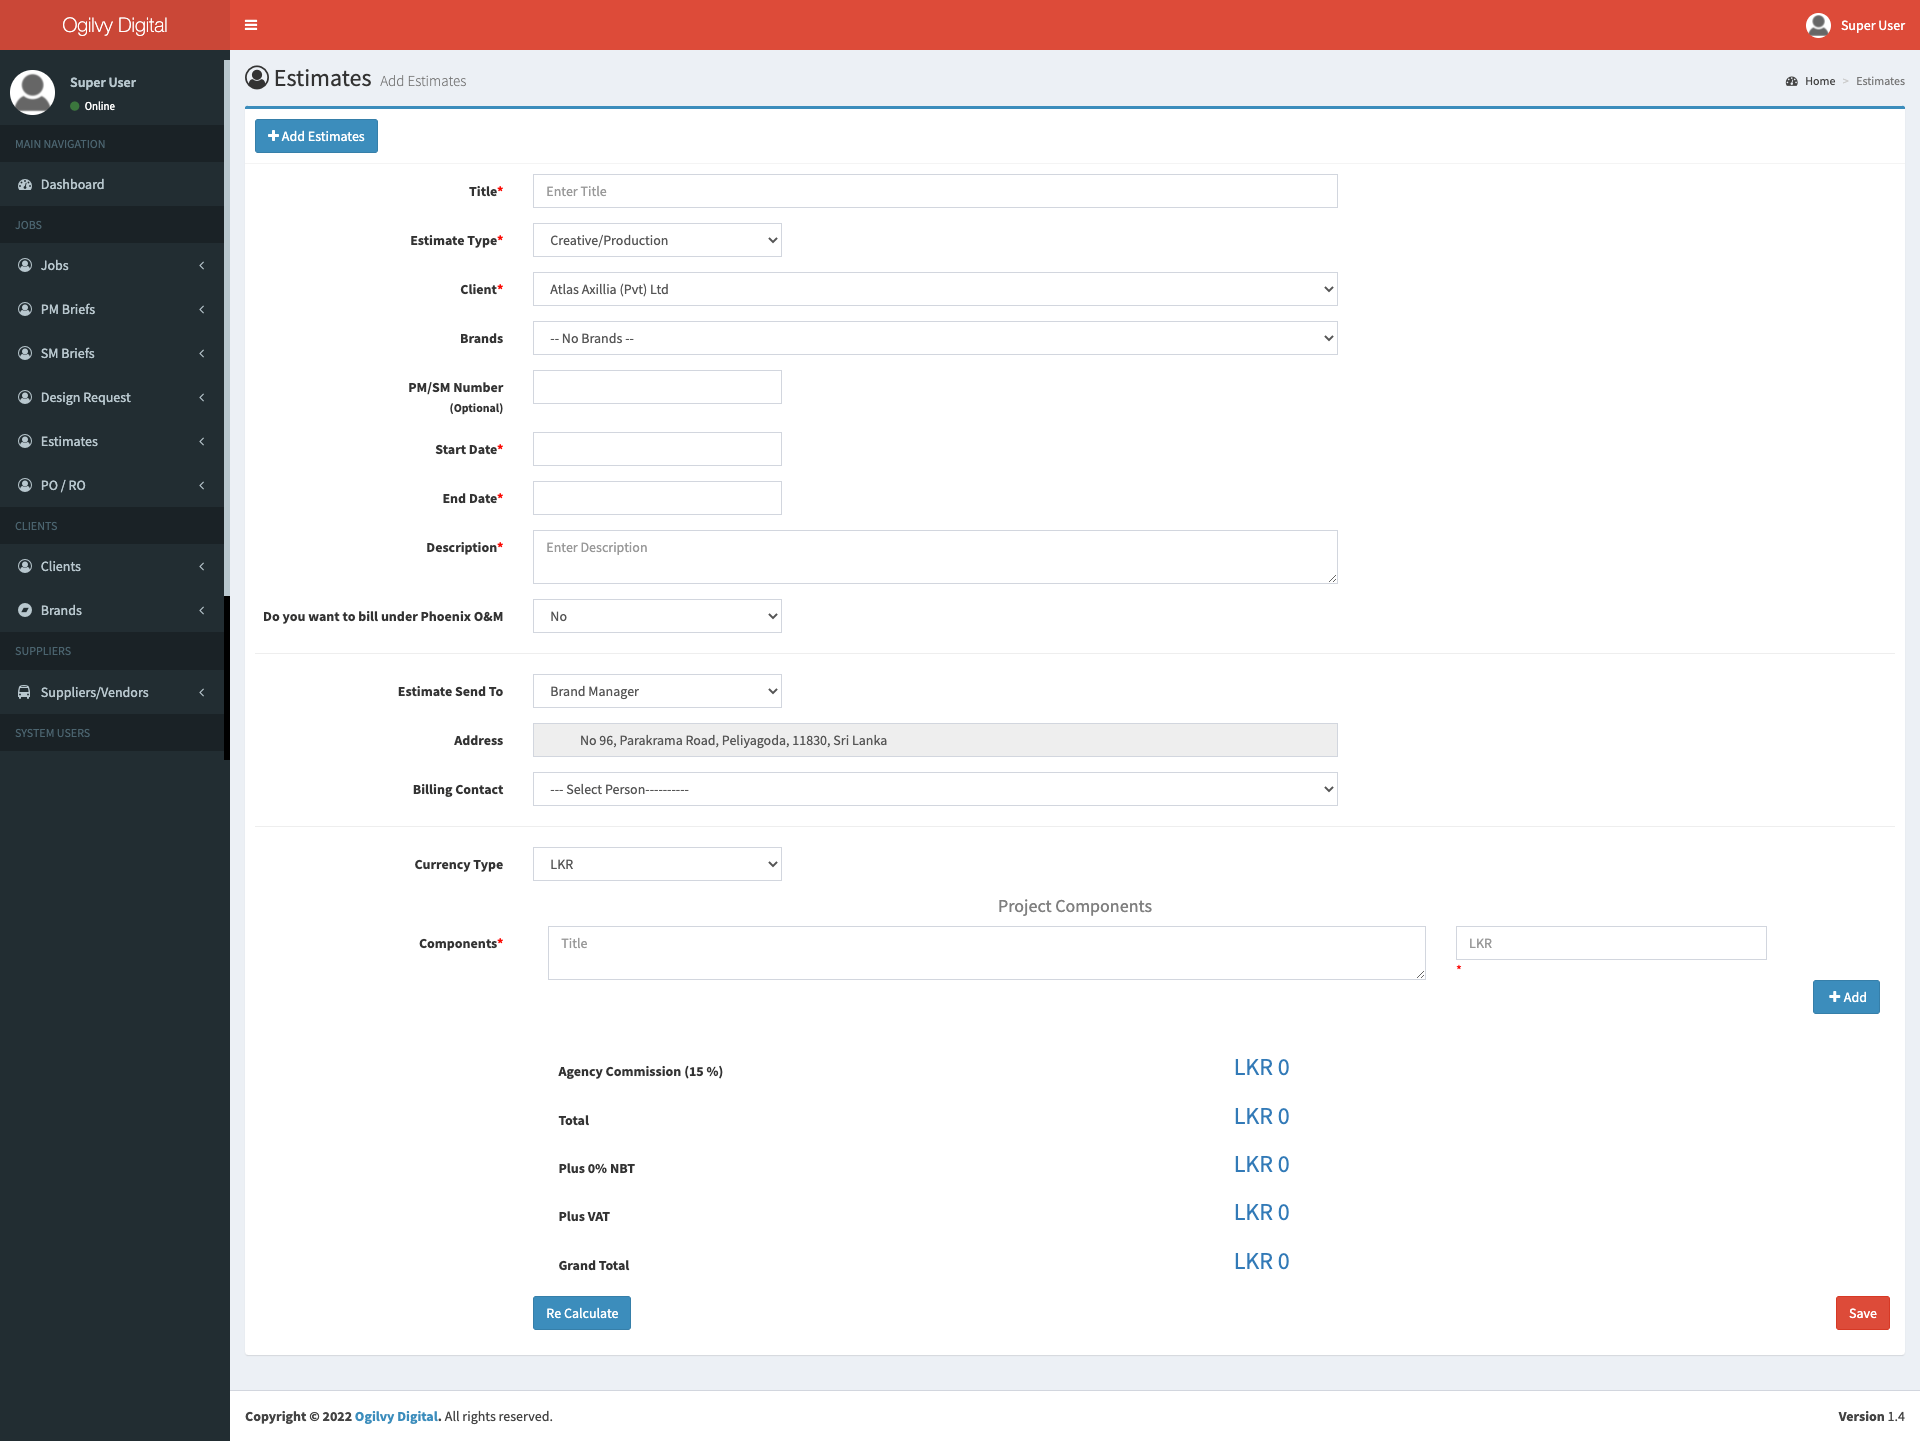Toggle the hamburger sidebar menu icon
The width and height of the screenshot is (1920, 1441).
point(251,25)
